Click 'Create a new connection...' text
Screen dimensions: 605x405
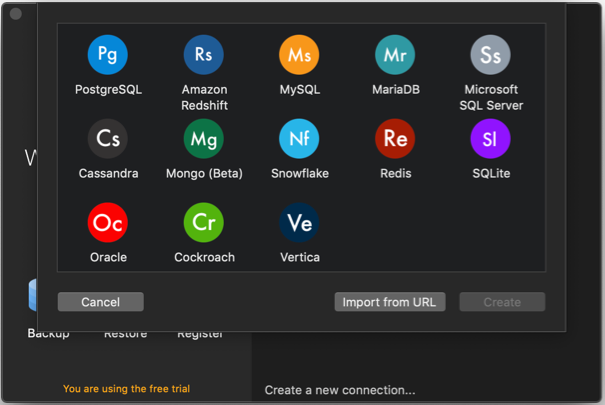coord(340,390)
